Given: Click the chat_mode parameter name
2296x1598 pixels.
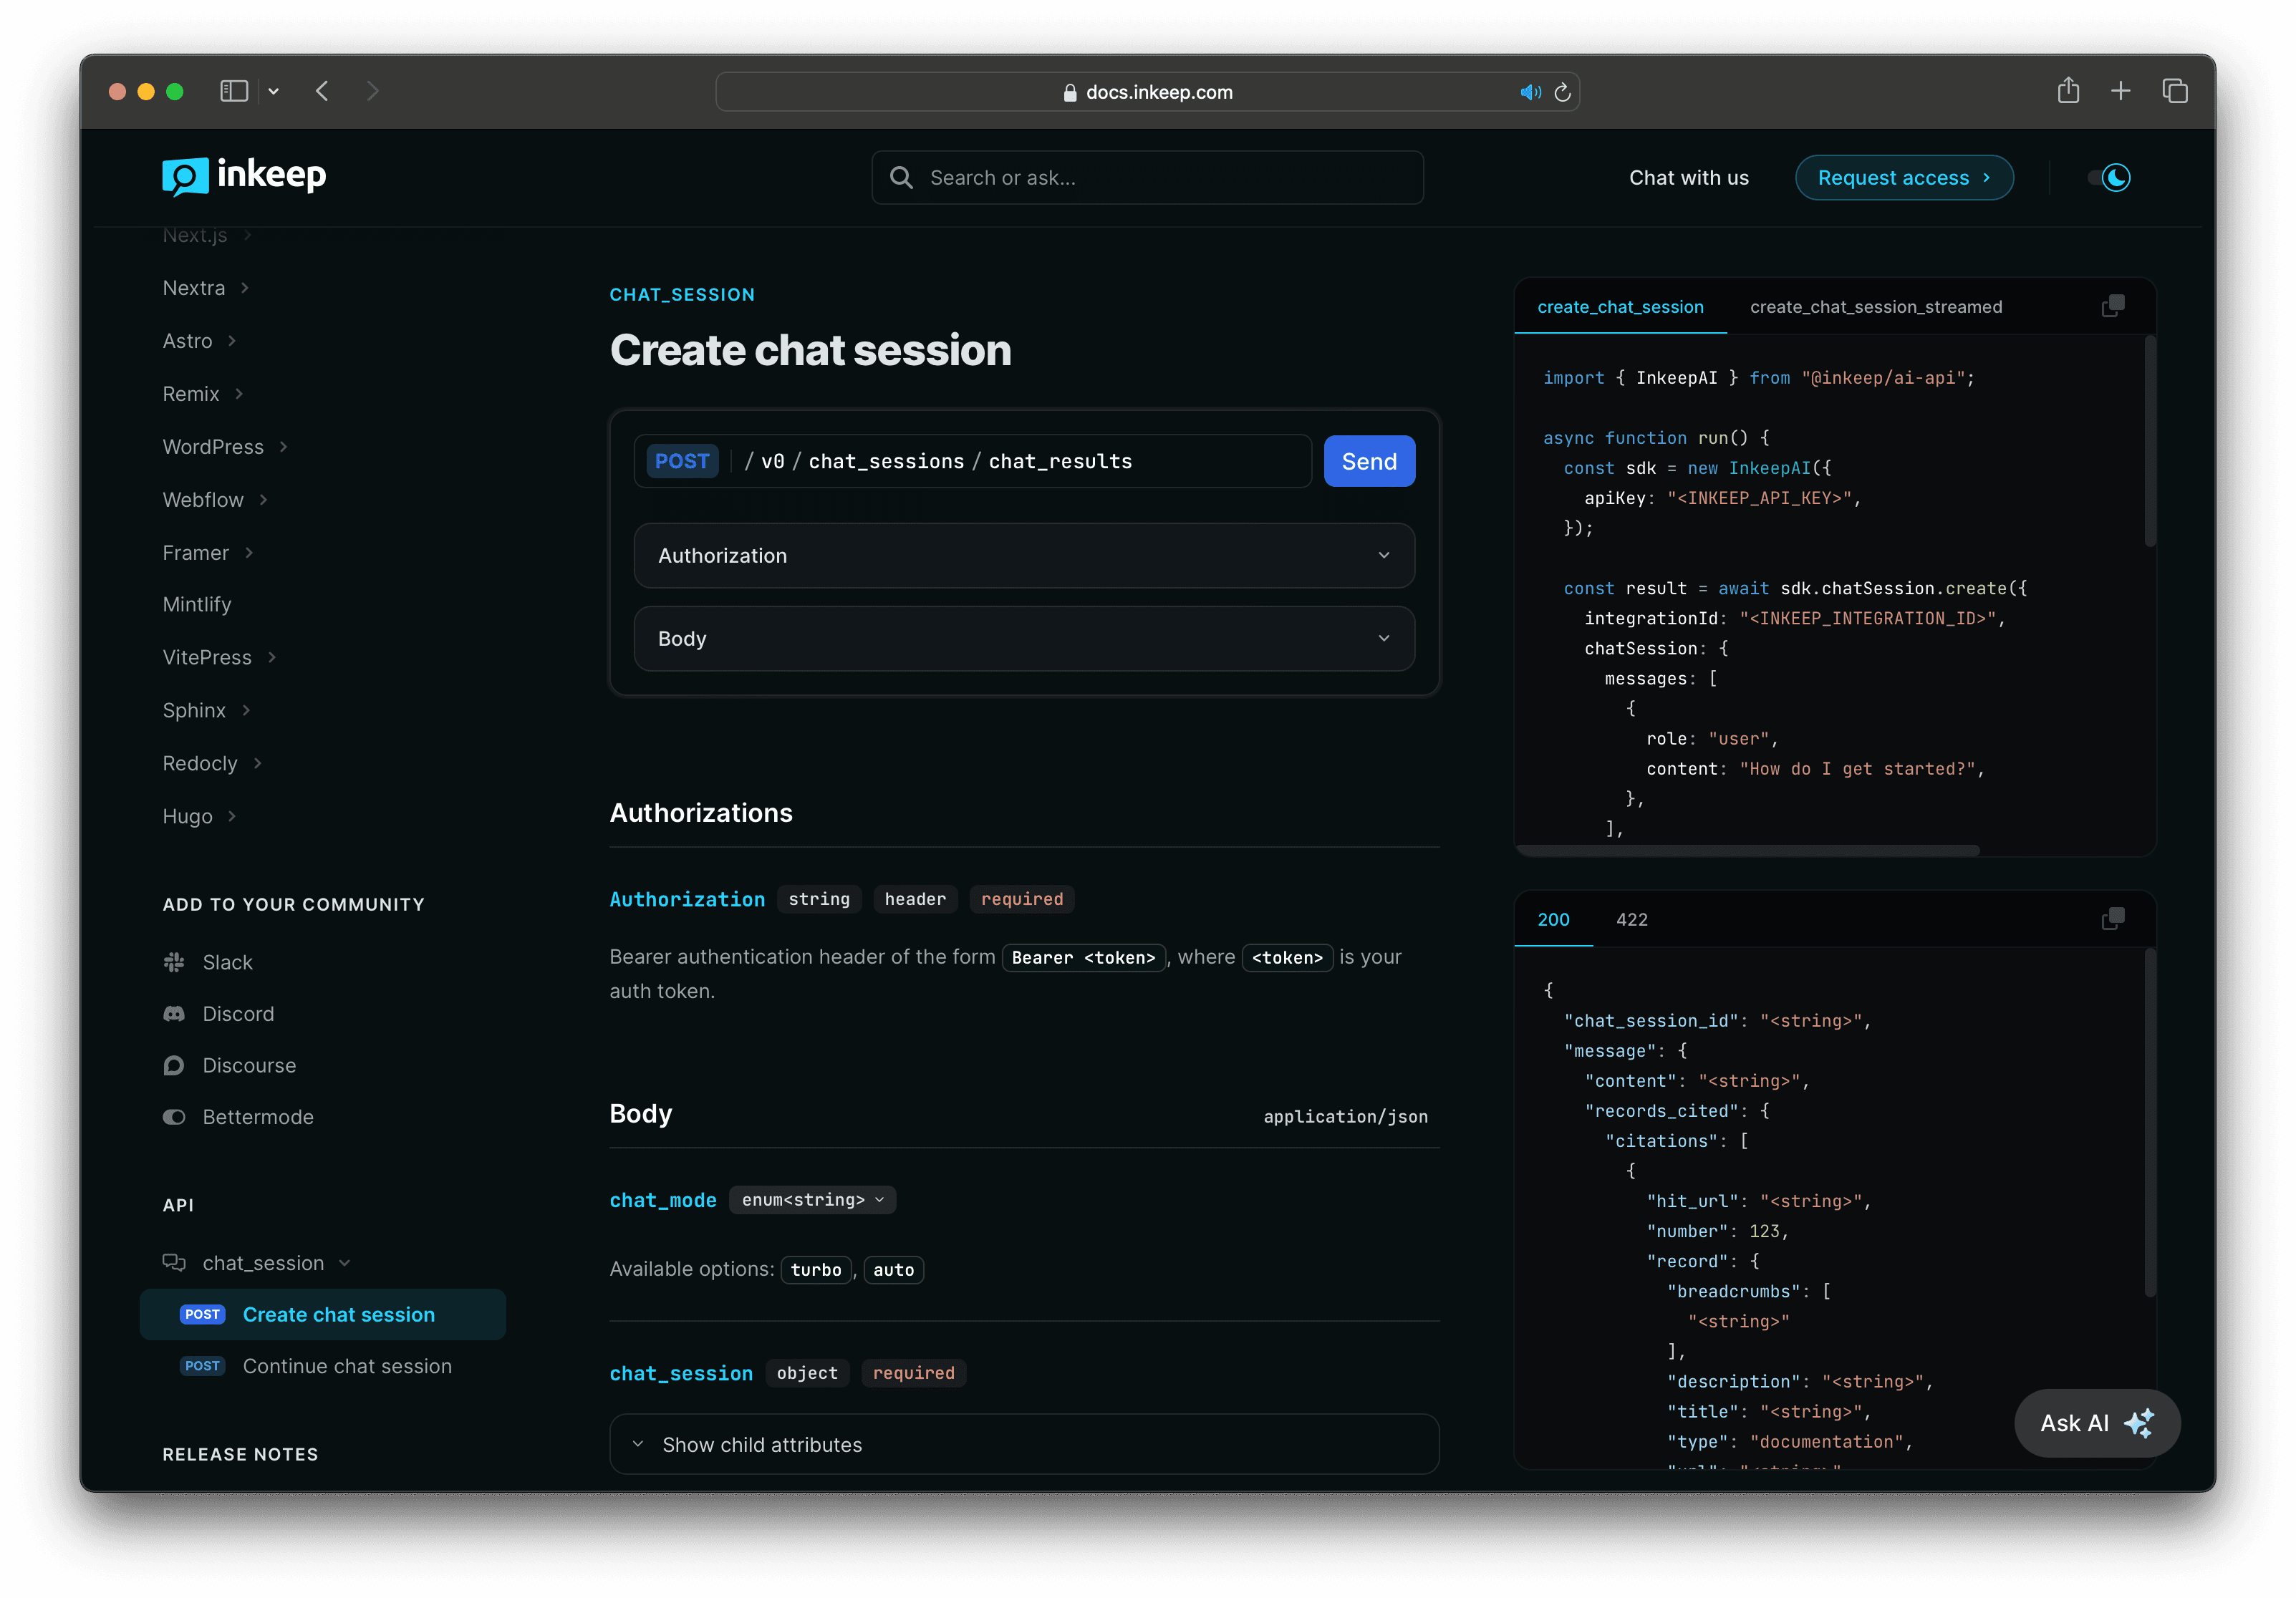Looking at the screenshot, I should (x=663, y=1200).
